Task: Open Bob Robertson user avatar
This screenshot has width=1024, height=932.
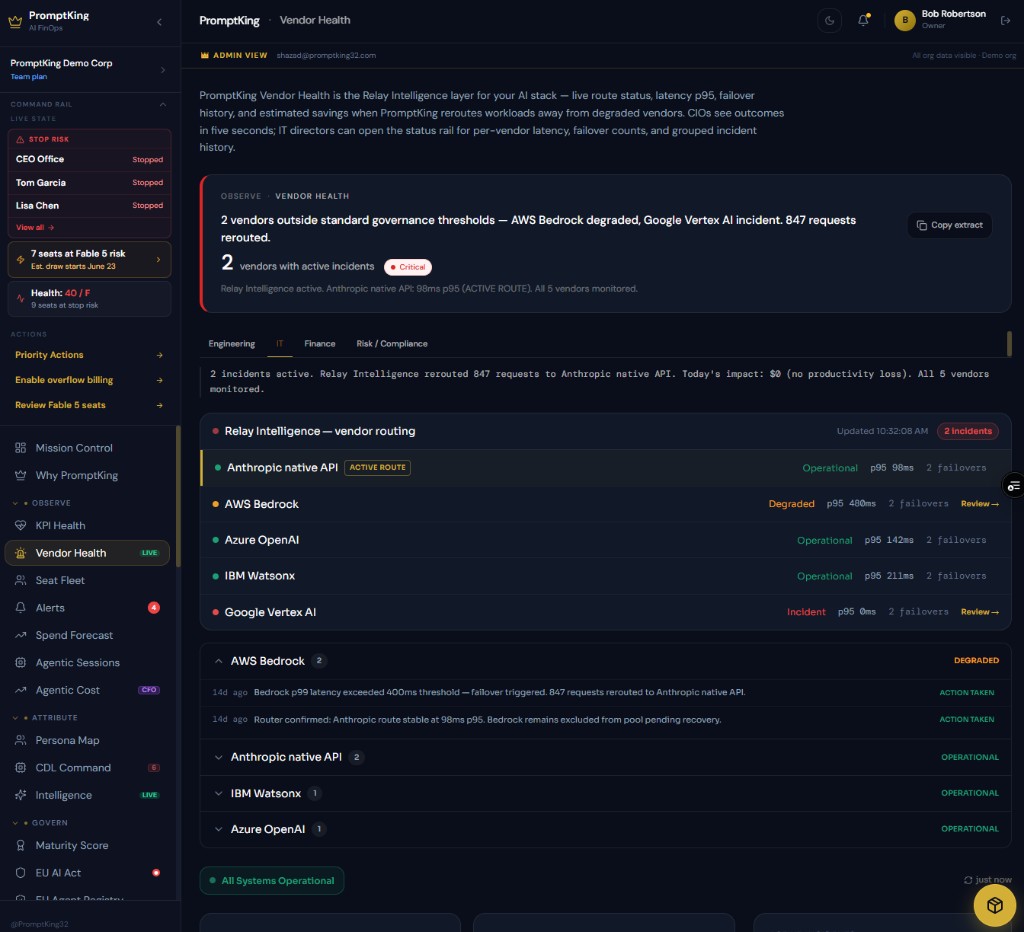Action: pos(904,20)
